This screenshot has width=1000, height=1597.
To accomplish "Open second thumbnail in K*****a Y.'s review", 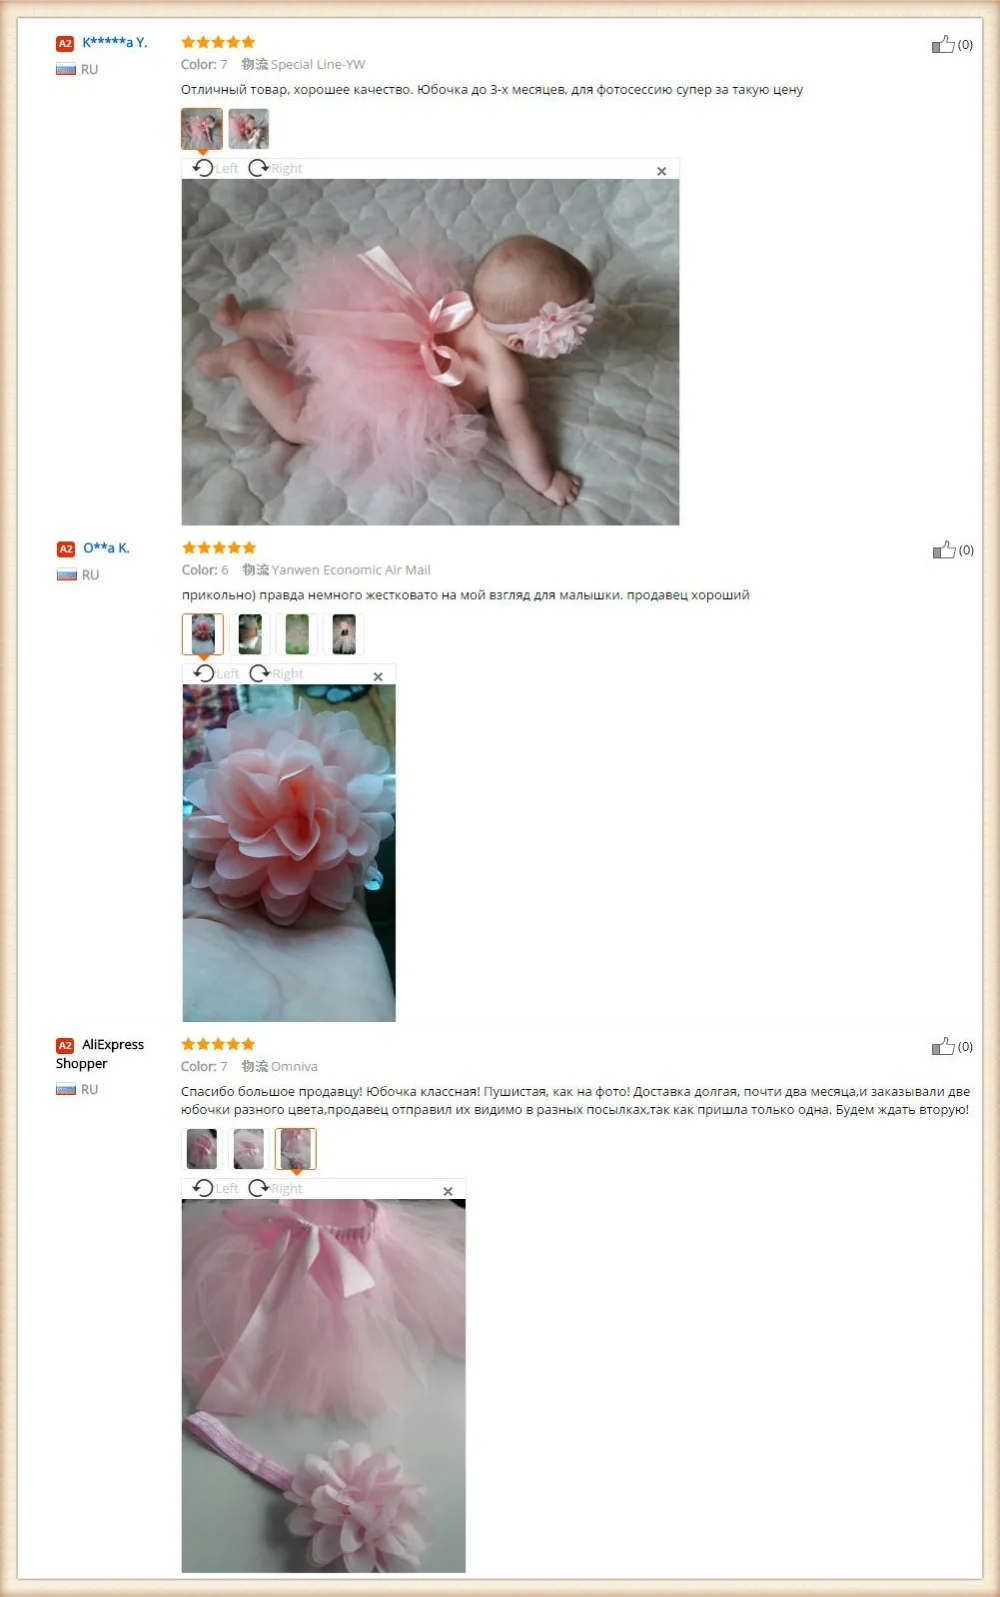I will [x=248, y=129].
